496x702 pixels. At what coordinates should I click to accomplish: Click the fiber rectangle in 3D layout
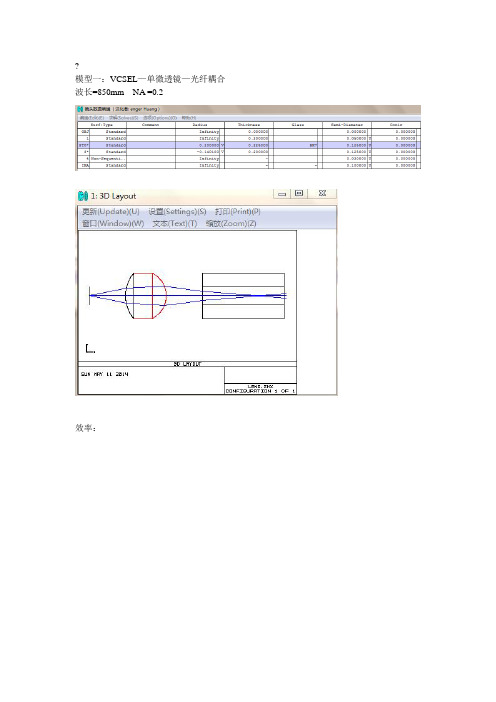click(244, 296)
